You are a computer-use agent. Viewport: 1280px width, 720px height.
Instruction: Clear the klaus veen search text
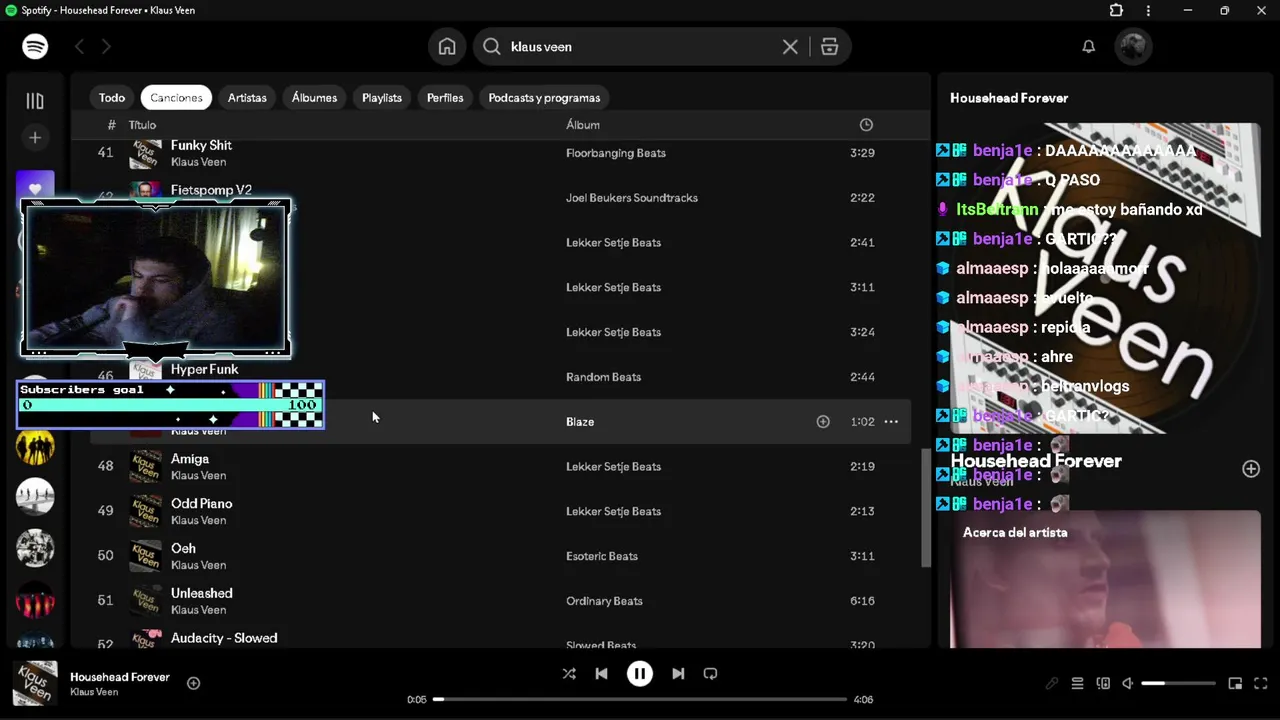tap(790, 46)
